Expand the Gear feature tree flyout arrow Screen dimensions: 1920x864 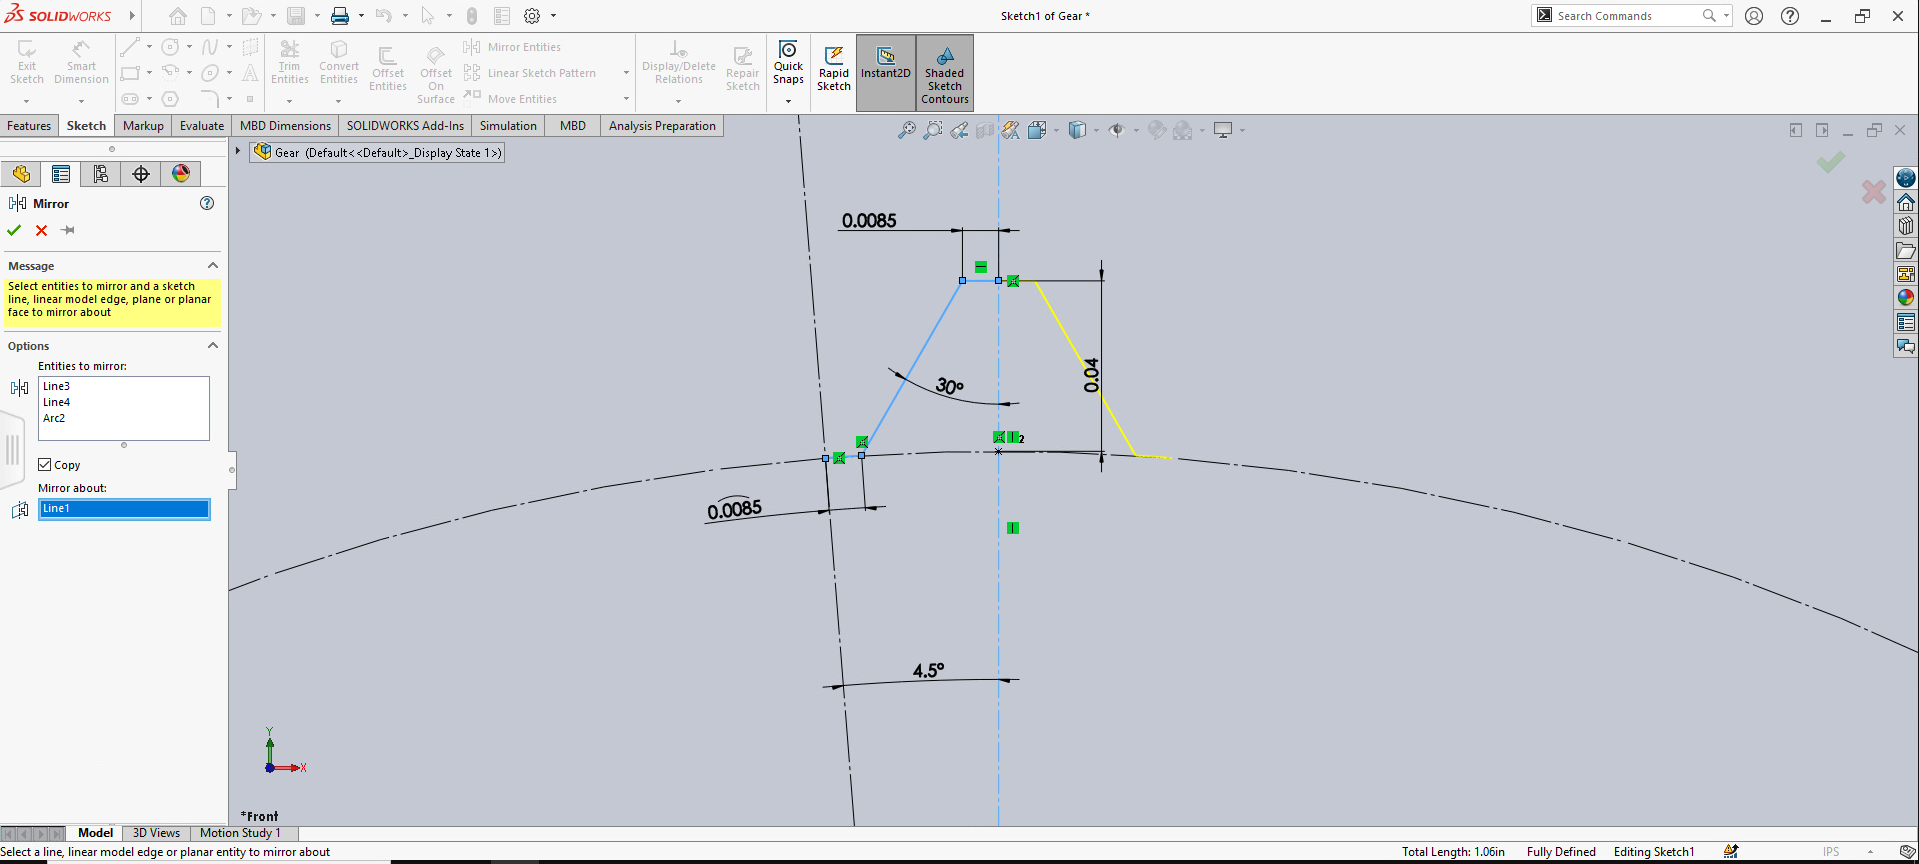click(238, 152)
